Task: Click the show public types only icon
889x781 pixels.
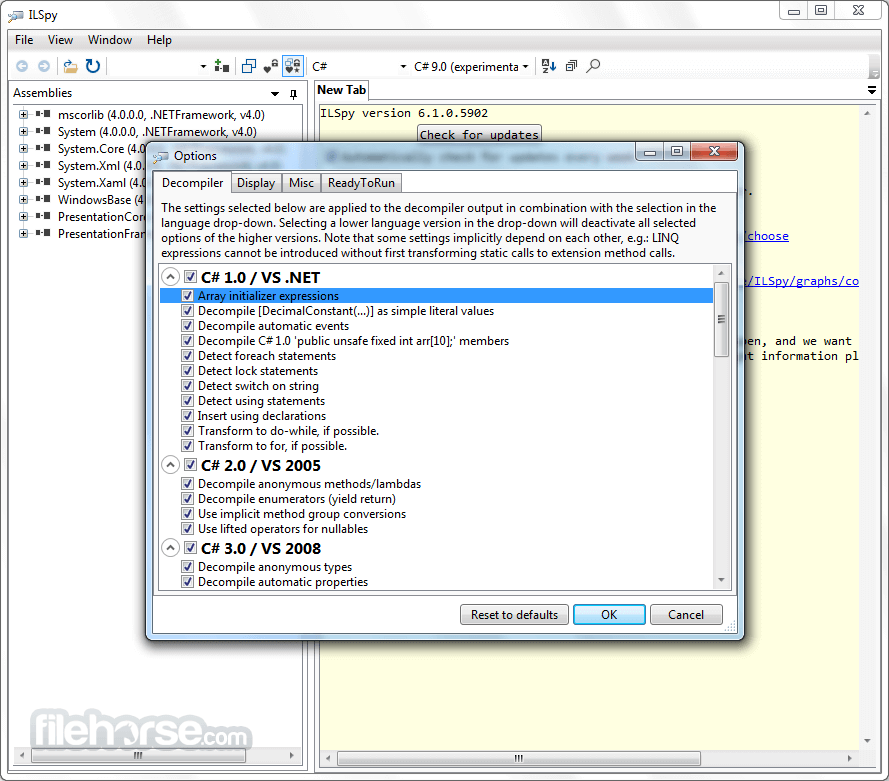Action: click(x=249, y=66)
